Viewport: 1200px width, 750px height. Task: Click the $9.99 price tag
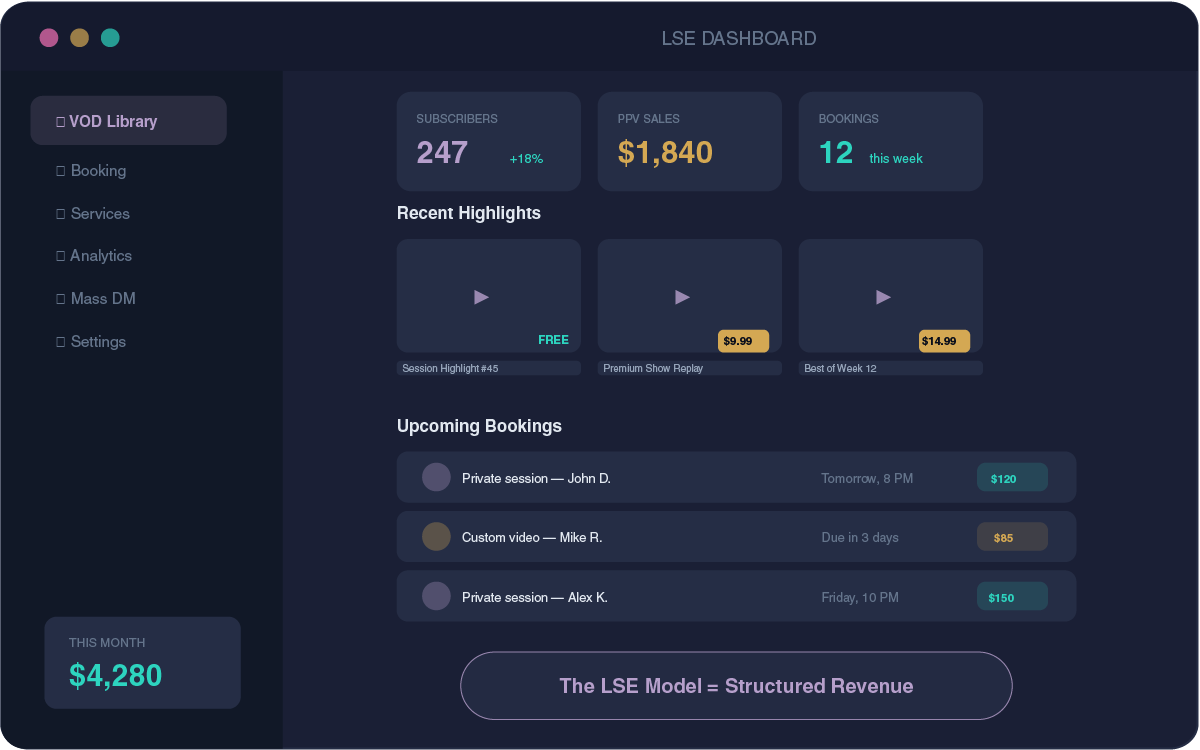[743, 341]
